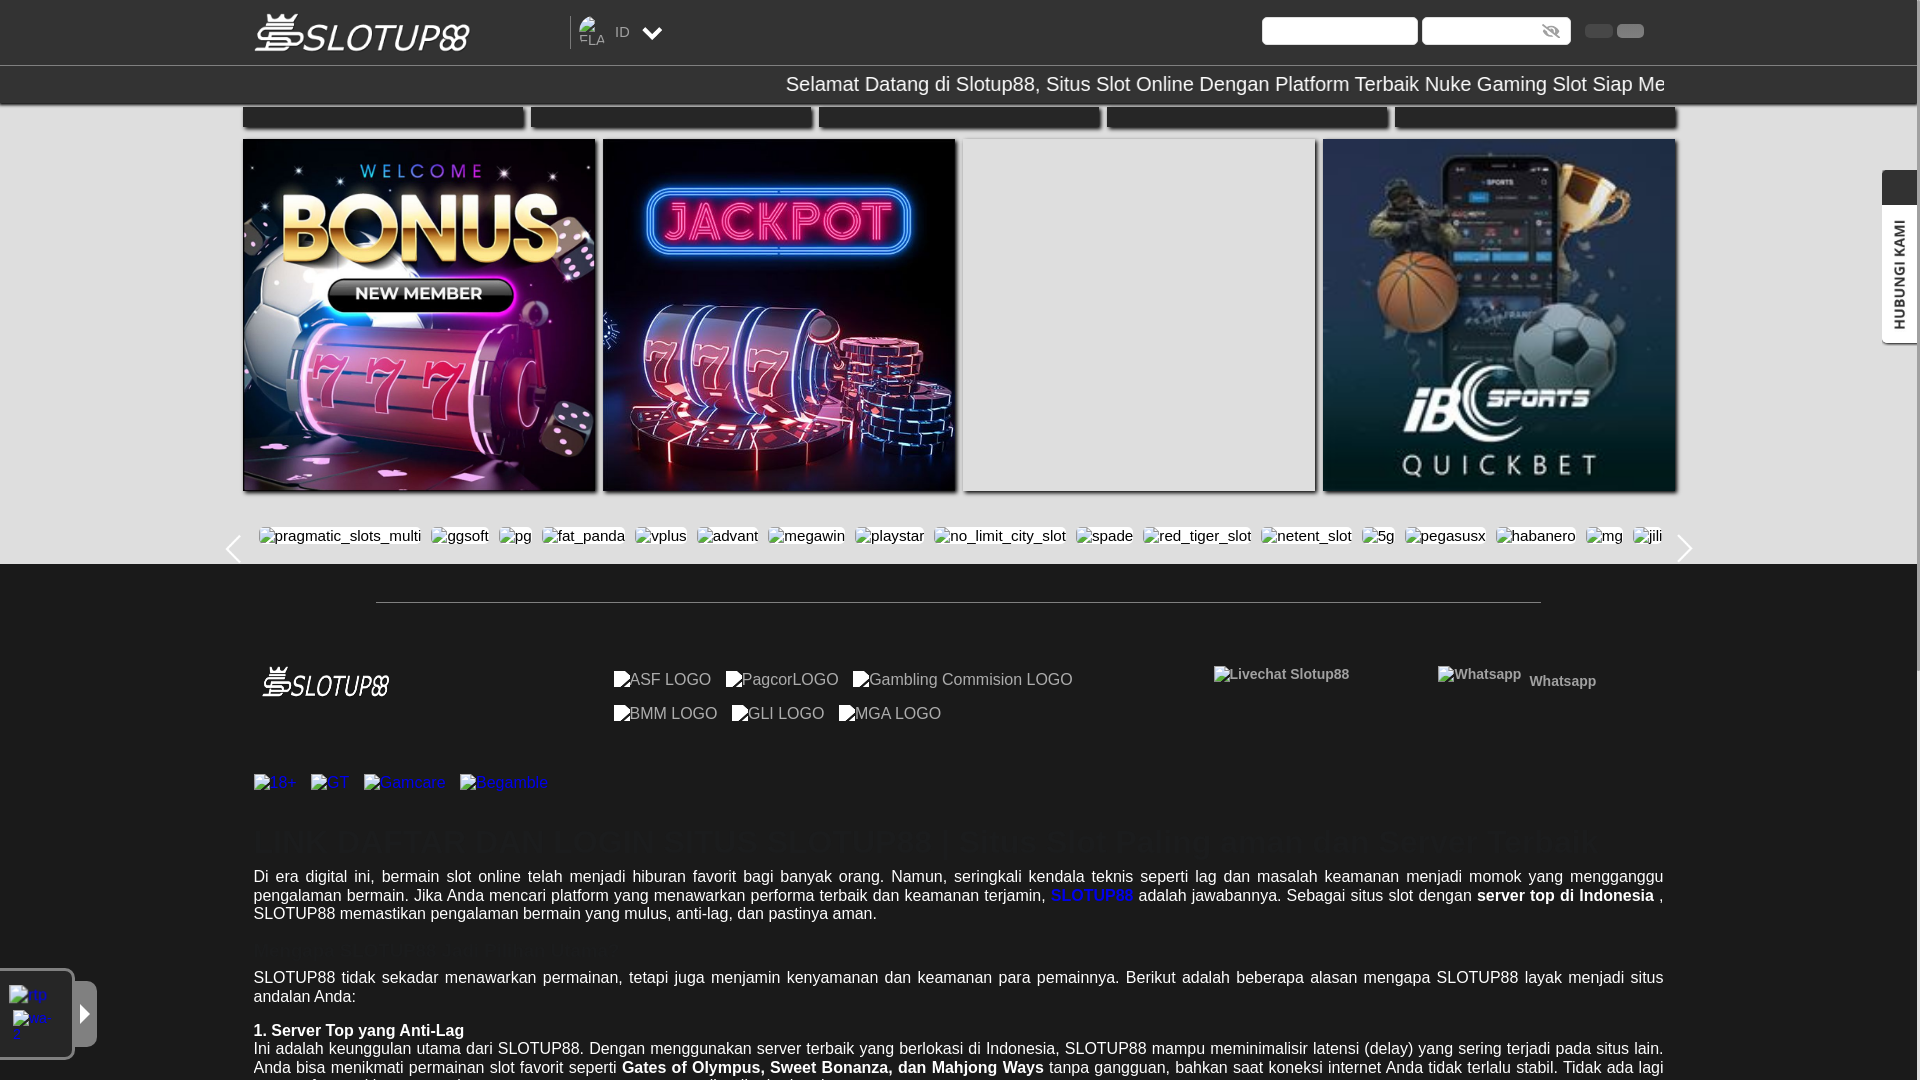Open the IBC Sports Quickbet banner
This screenshot has width=1920, height=1080.
pos(1499,315)
